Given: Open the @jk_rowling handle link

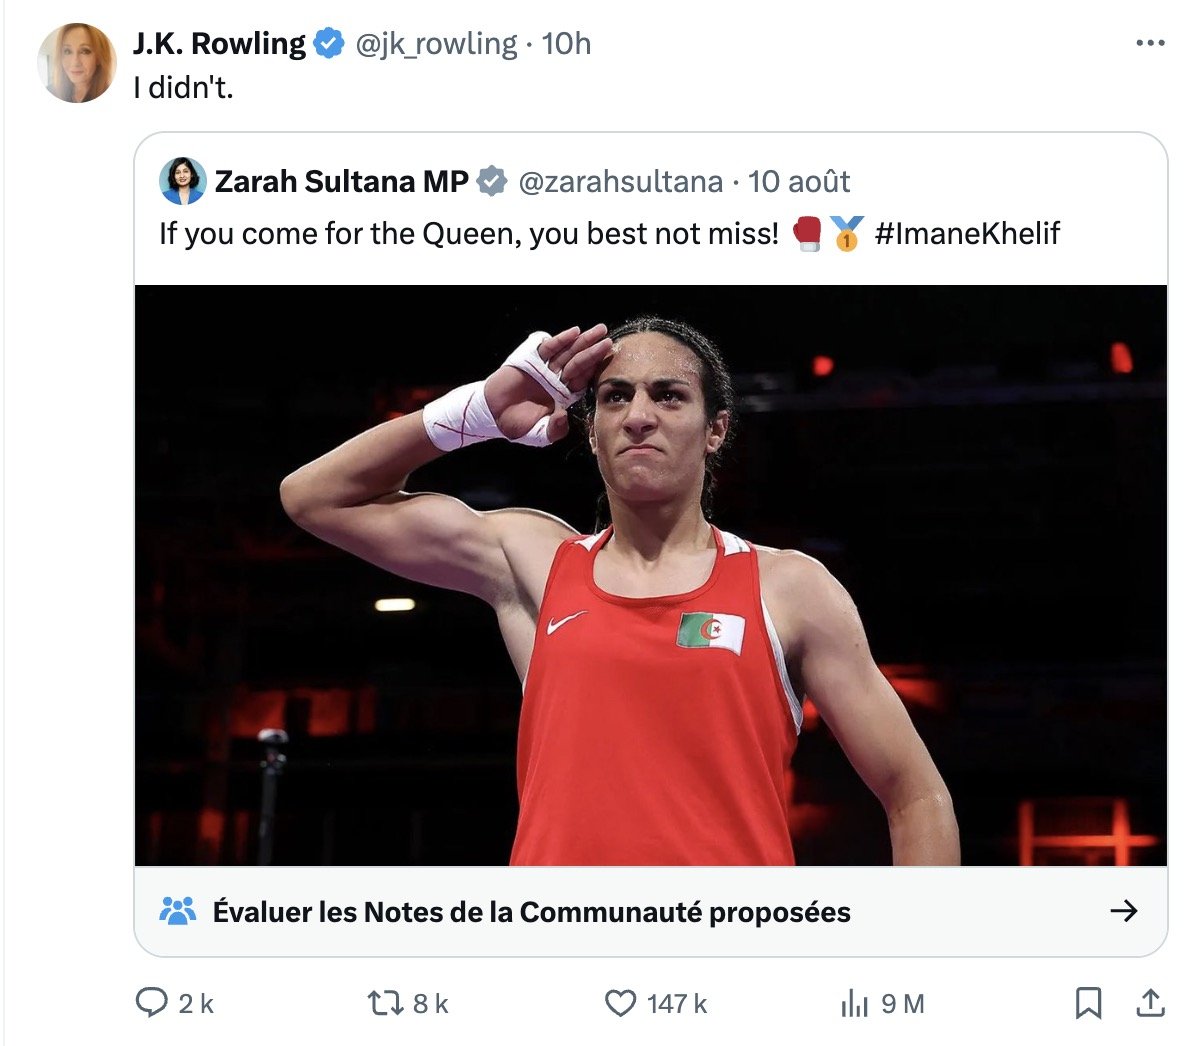Looking at the screenshot, I should tap(437, 44).
